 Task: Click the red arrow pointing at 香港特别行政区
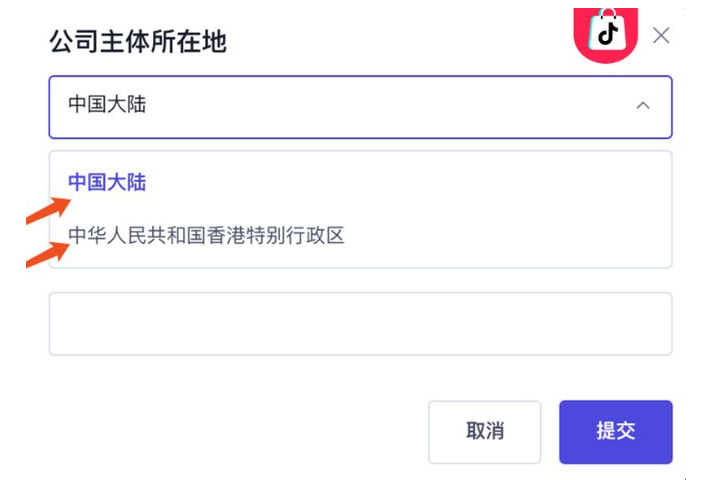[47, 254]
